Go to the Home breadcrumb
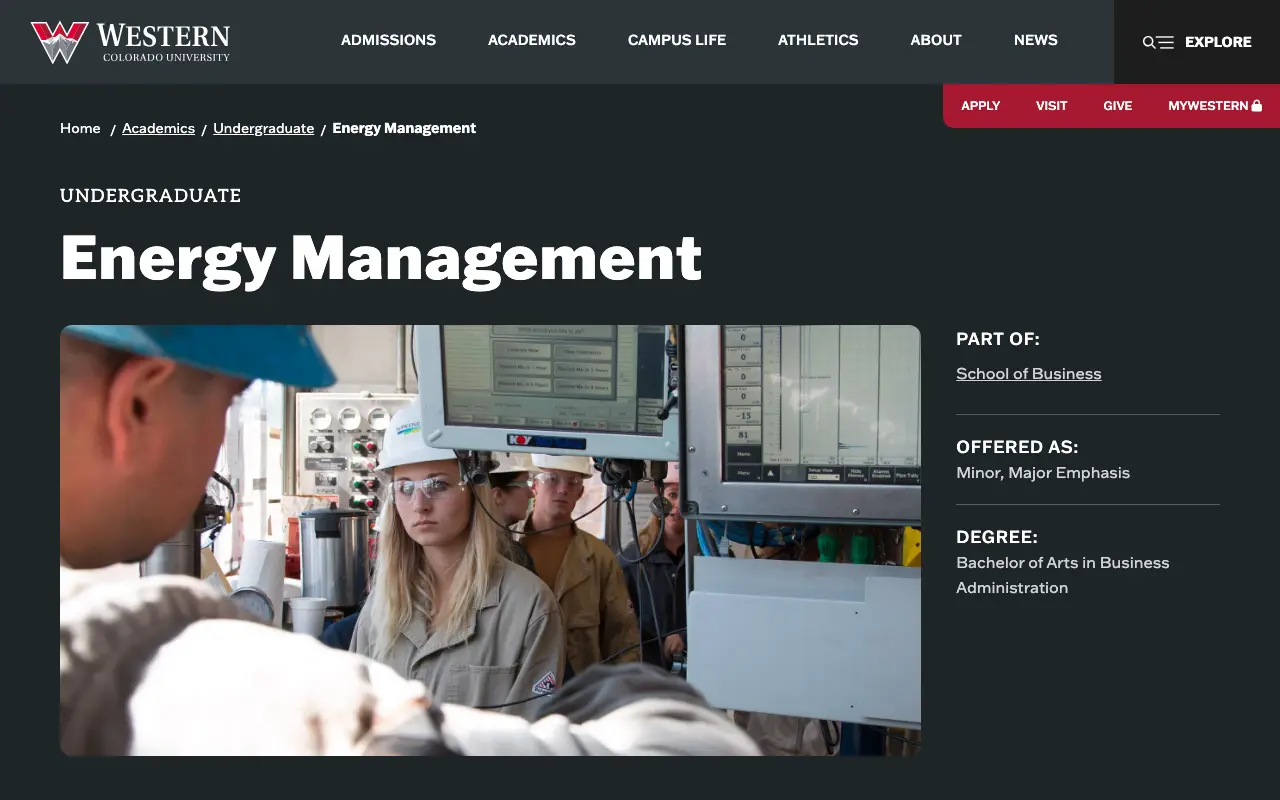This screenshot has width=1280, height=800. click(80, 128)
